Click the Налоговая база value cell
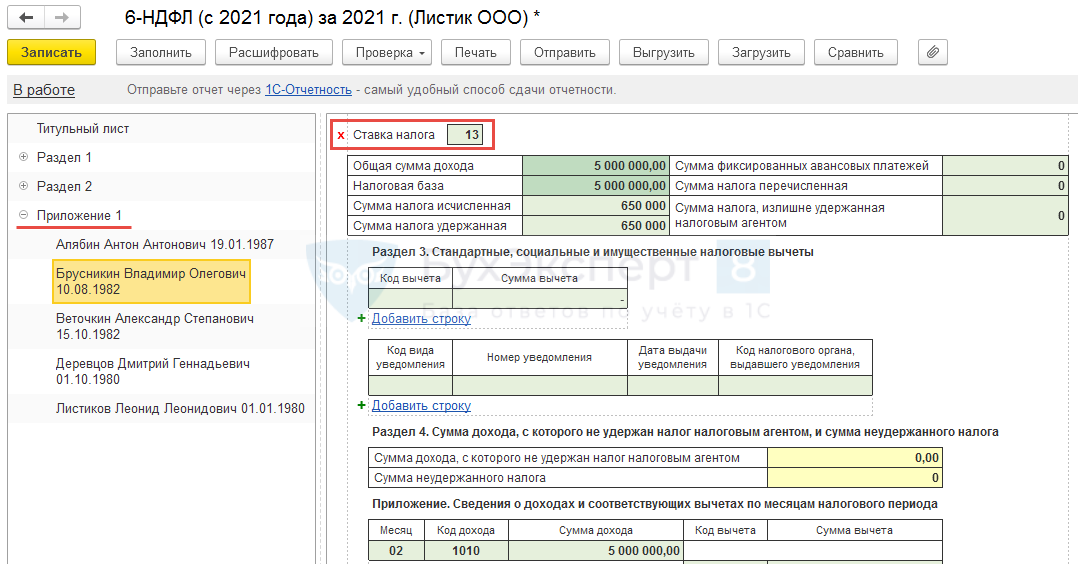The width and height of the screenshot is (1078, 564). [595, 186]
